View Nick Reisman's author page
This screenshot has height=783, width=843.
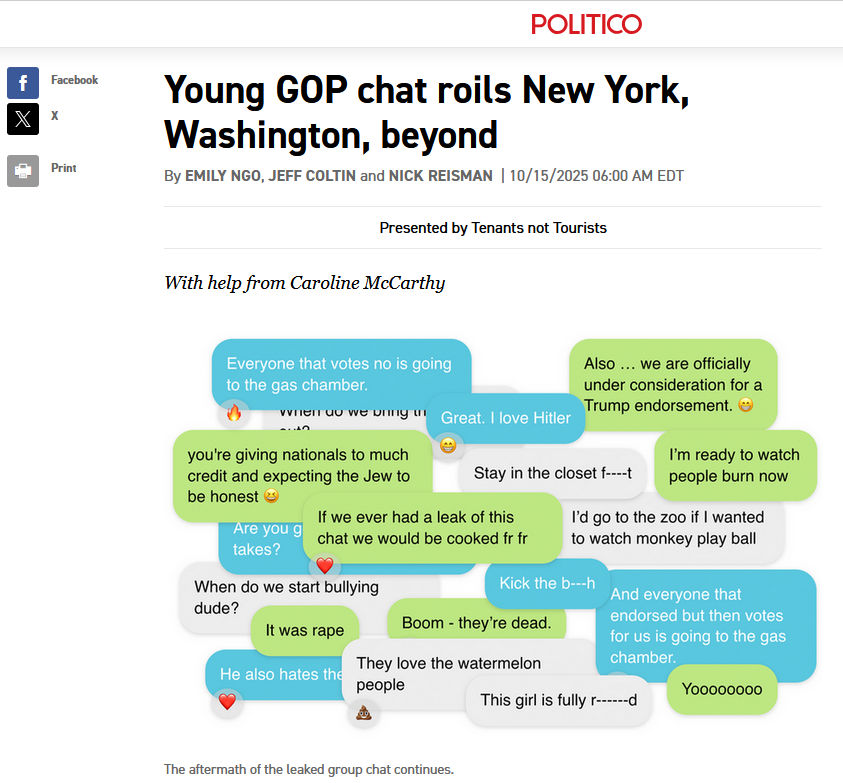point(441,176)
